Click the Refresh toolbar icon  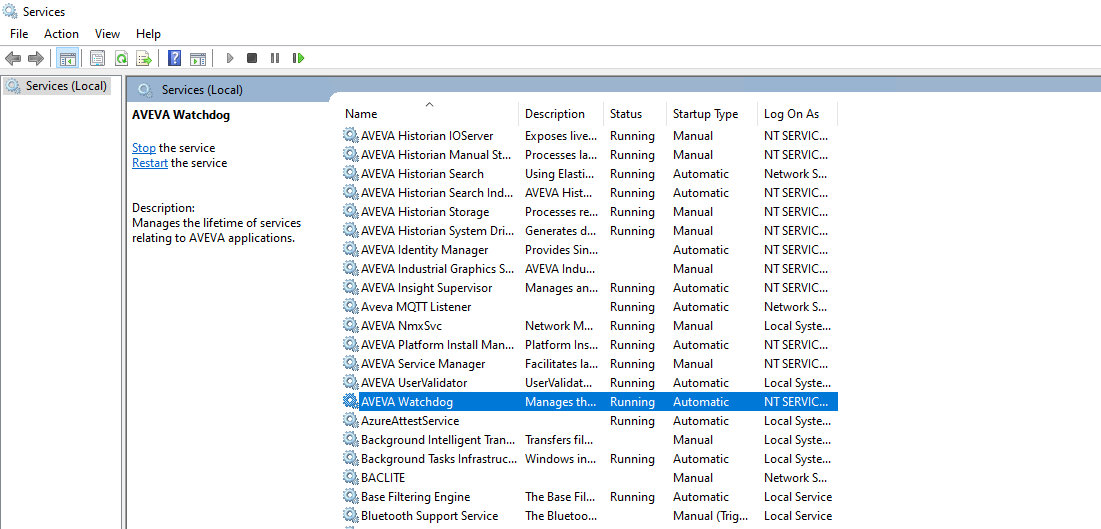point(121,58)
